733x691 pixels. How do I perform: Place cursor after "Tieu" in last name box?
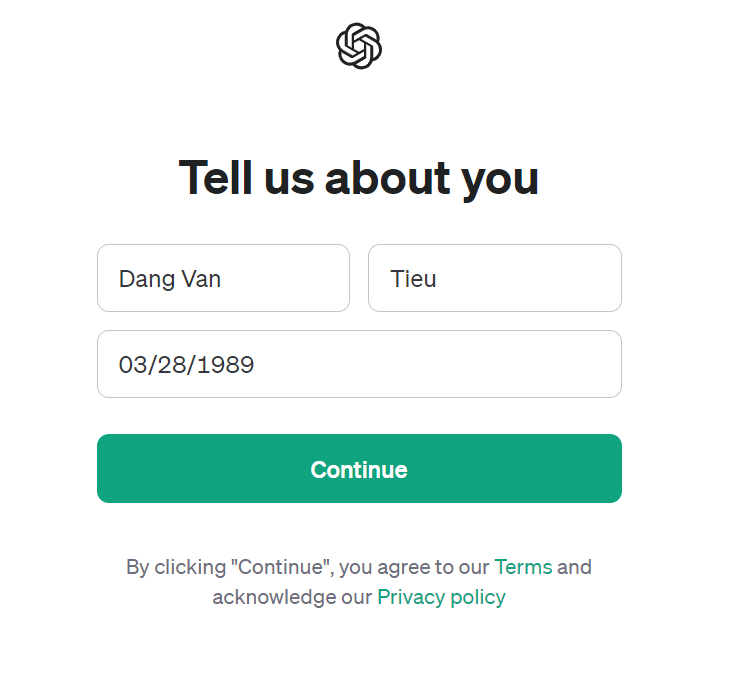tap(438, 279)
